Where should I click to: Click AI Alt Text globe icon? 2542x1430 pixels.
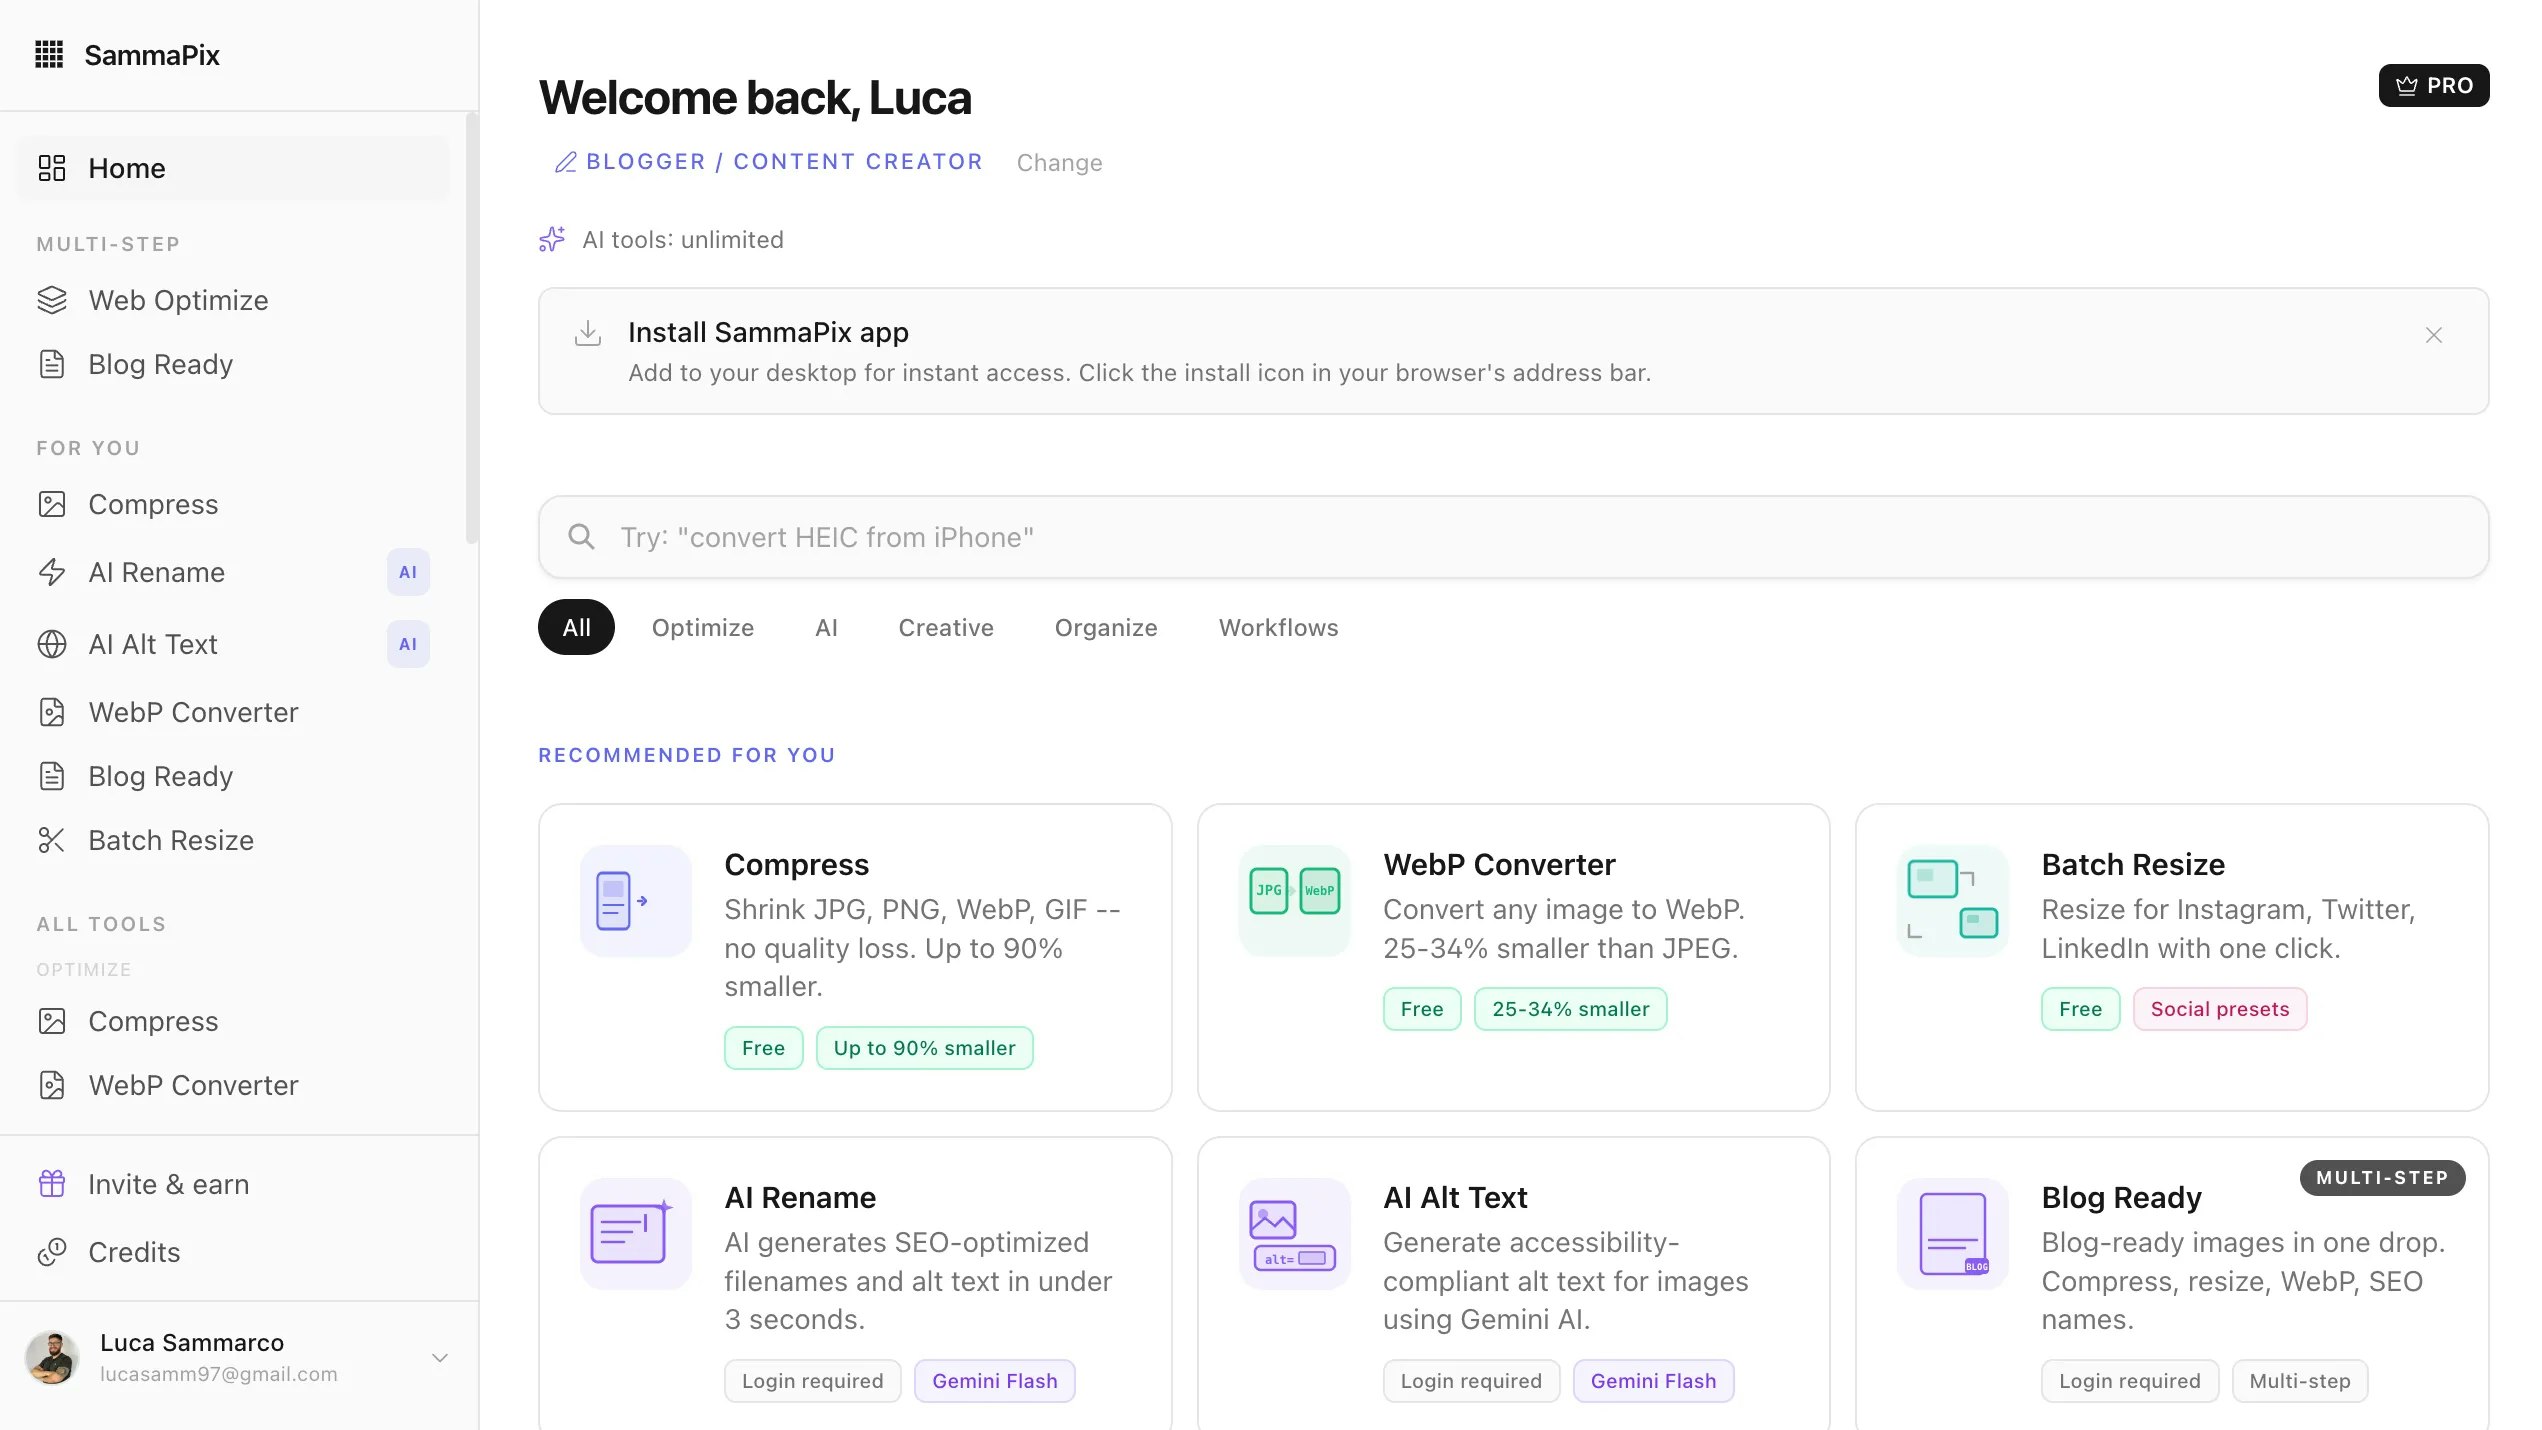52,644
